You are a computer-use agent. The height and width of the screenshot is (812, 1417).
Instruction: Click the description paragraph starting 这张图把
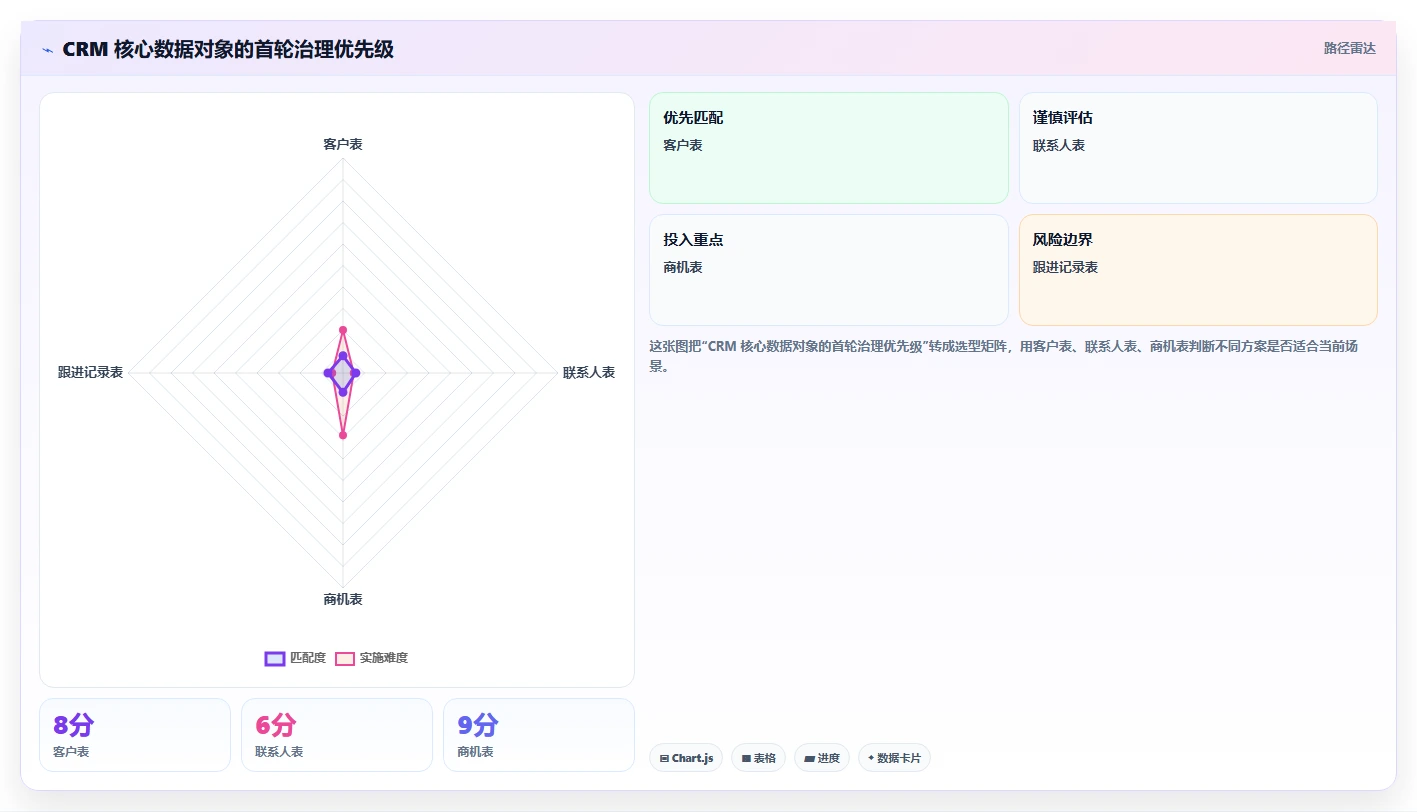[x=1004, y=356]
